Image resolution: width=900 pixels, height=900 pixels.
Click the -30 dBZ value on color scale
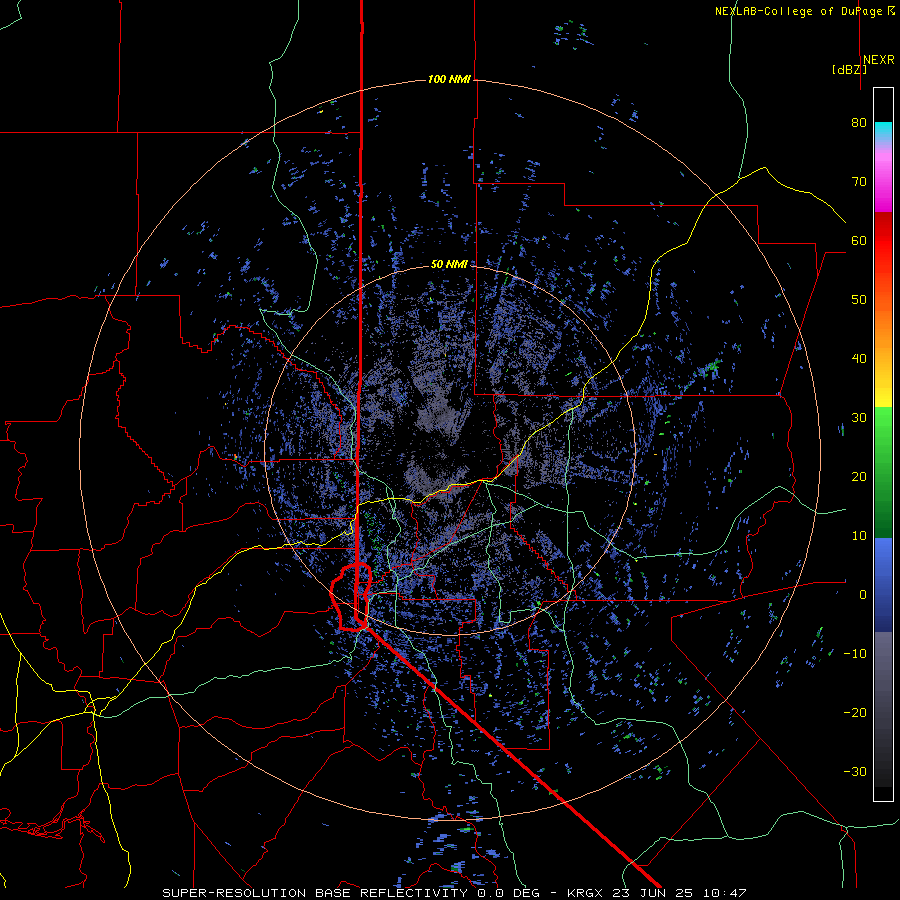coord(855,772)
